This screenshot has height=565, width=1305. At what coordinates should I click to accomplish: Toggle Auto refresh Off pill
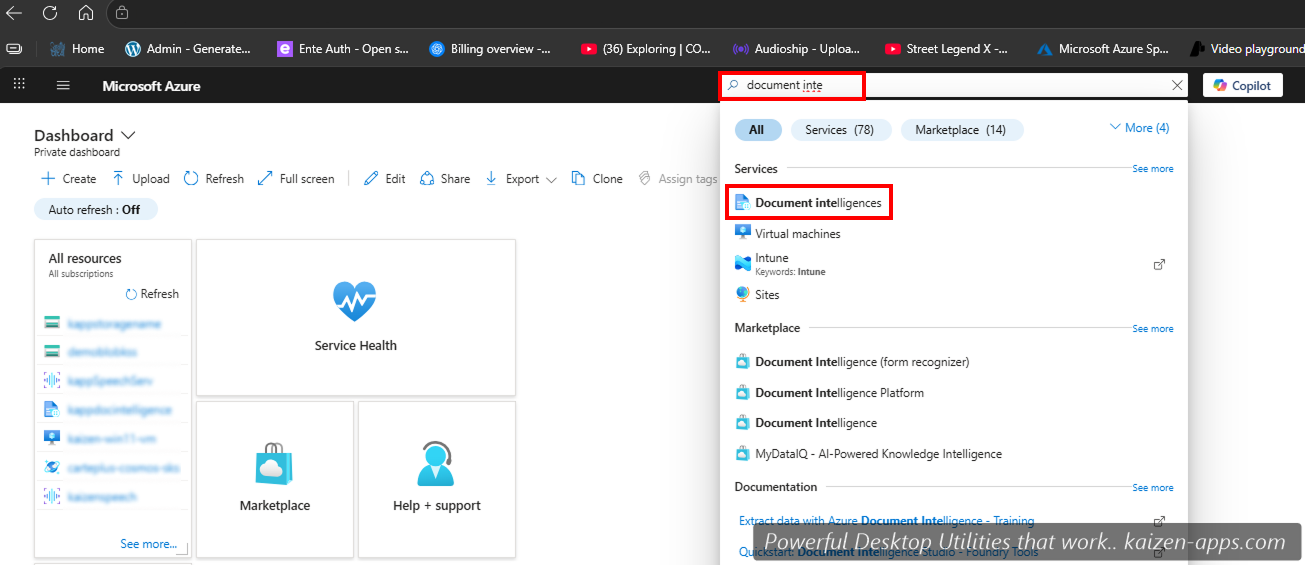(95, 210)
